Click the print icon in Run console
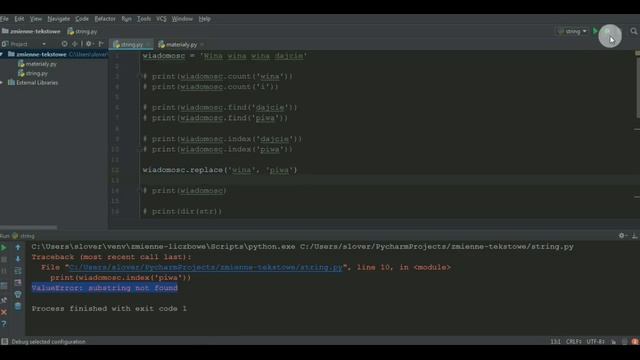Screen dimensions: 640x360 pos(18,294)
